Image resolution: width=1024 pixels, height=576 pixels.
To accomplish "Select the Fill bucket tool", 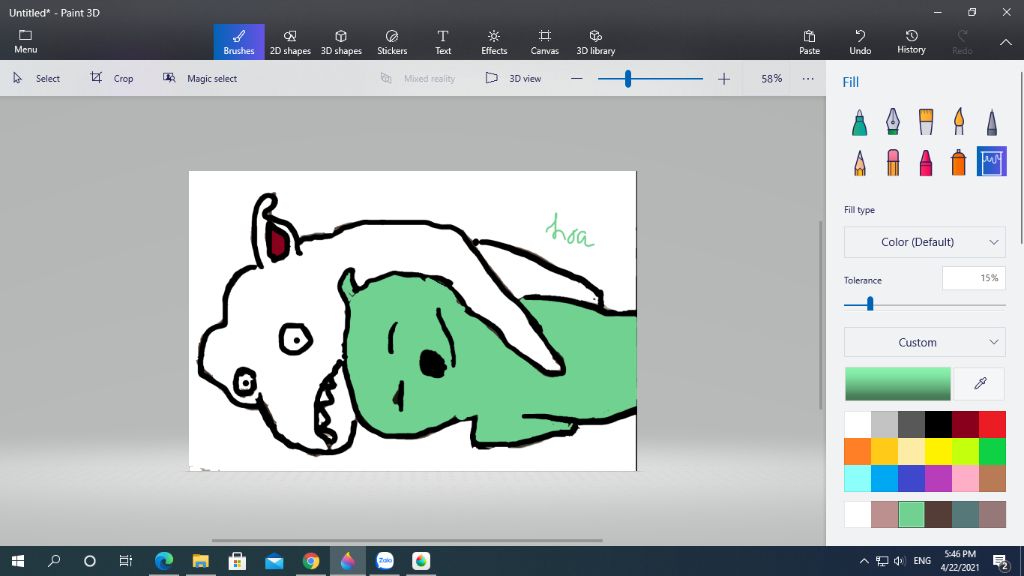I will click(992, 161).
